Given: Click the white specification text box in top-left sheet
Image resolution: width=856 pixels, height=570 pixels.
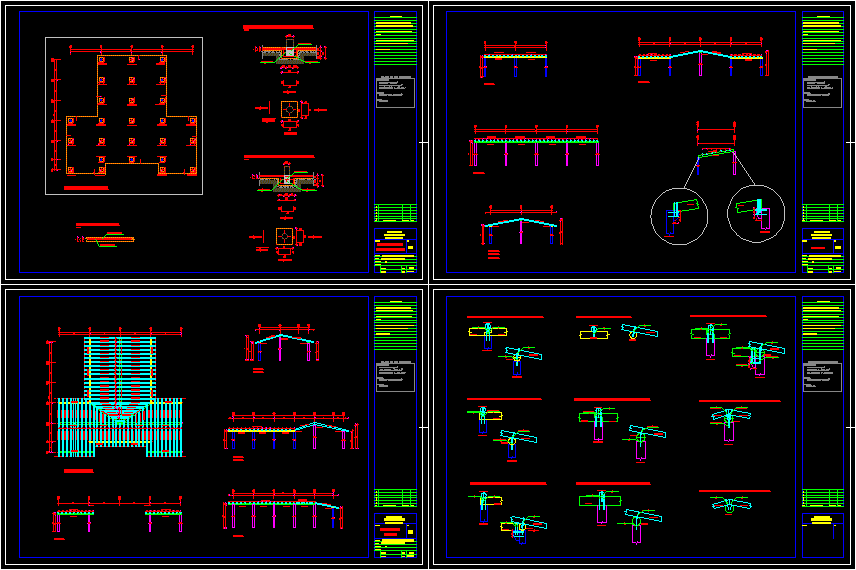Looking at the screenshot, I should (395, 92).
